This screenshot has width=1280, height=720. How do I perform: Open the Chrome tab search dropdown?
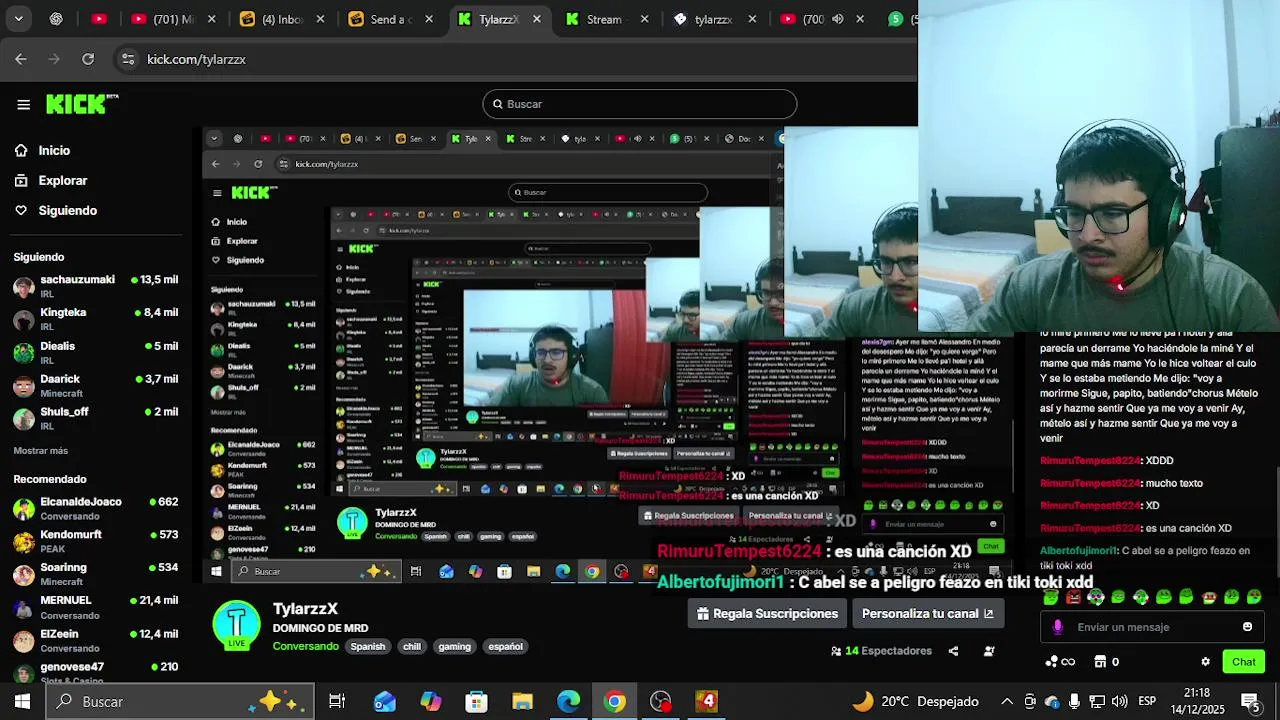(x=18, y=18)
